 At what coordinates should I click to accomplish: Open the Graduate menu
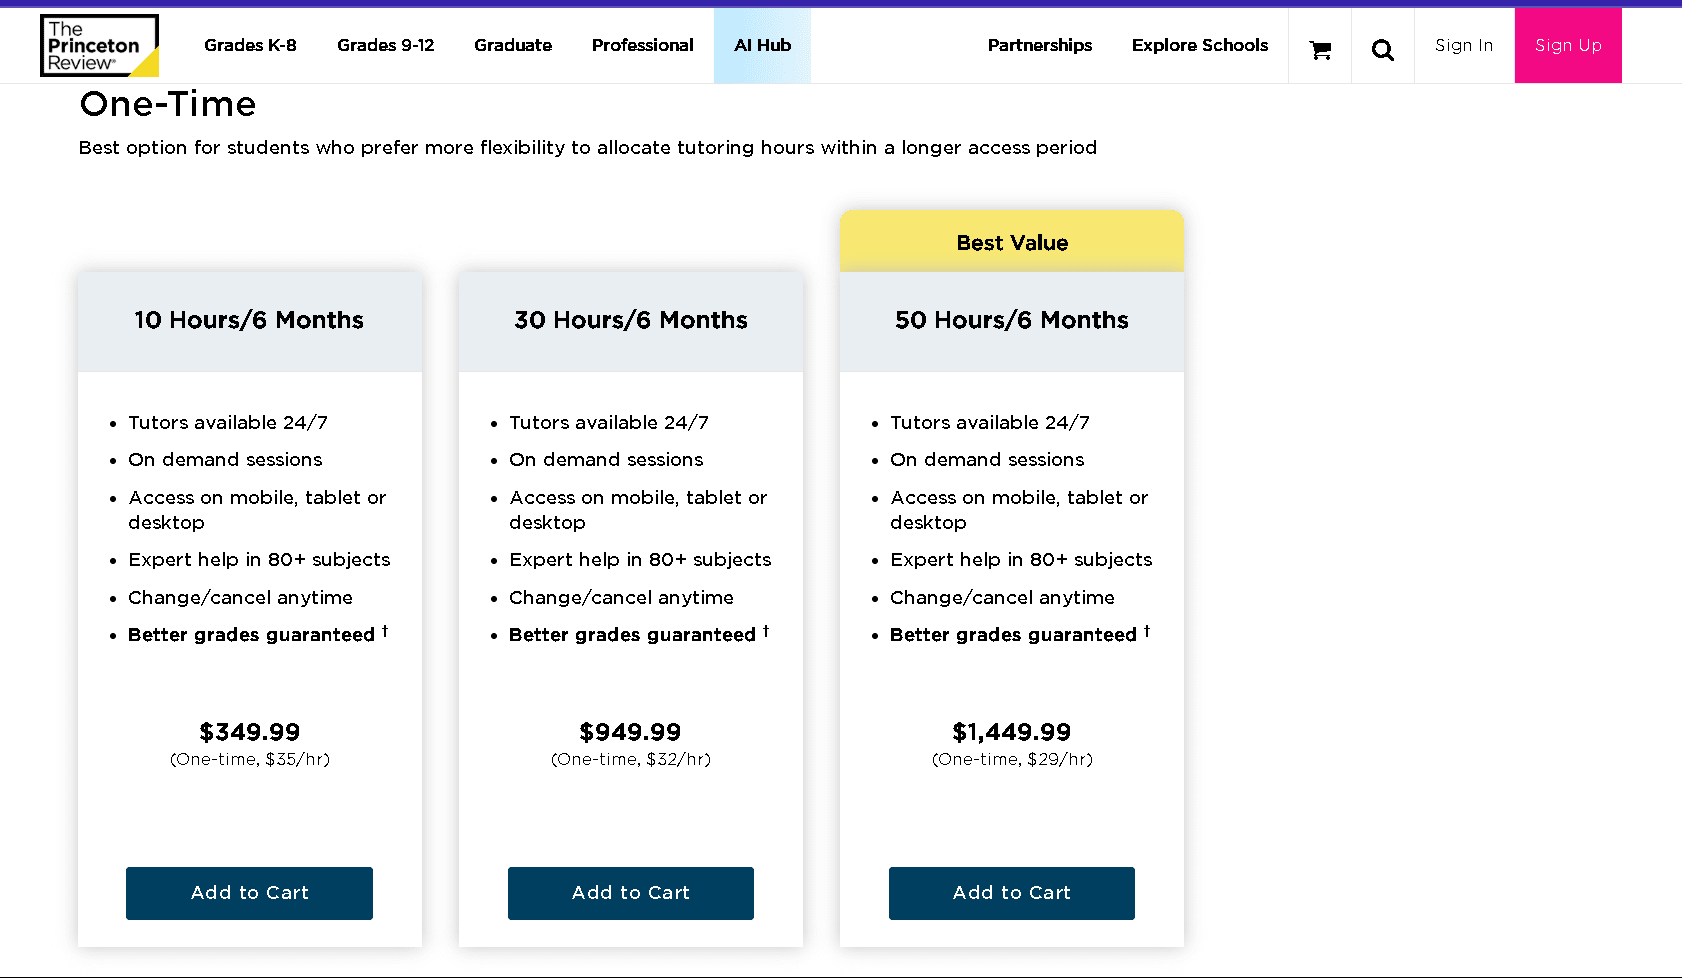point(513,45)
